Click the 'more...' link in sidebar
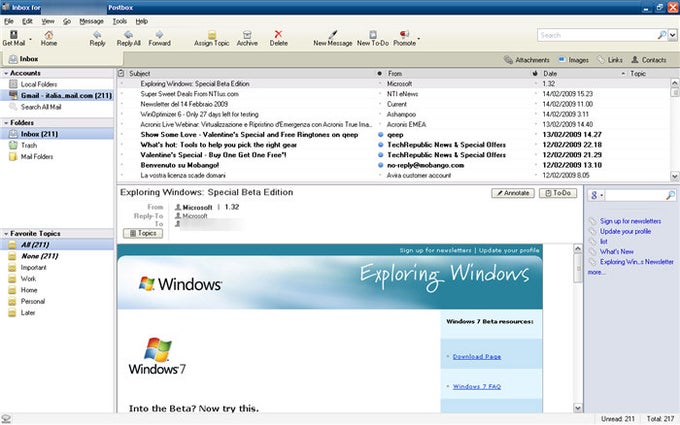The image size is (680, 425). [597, 272]
